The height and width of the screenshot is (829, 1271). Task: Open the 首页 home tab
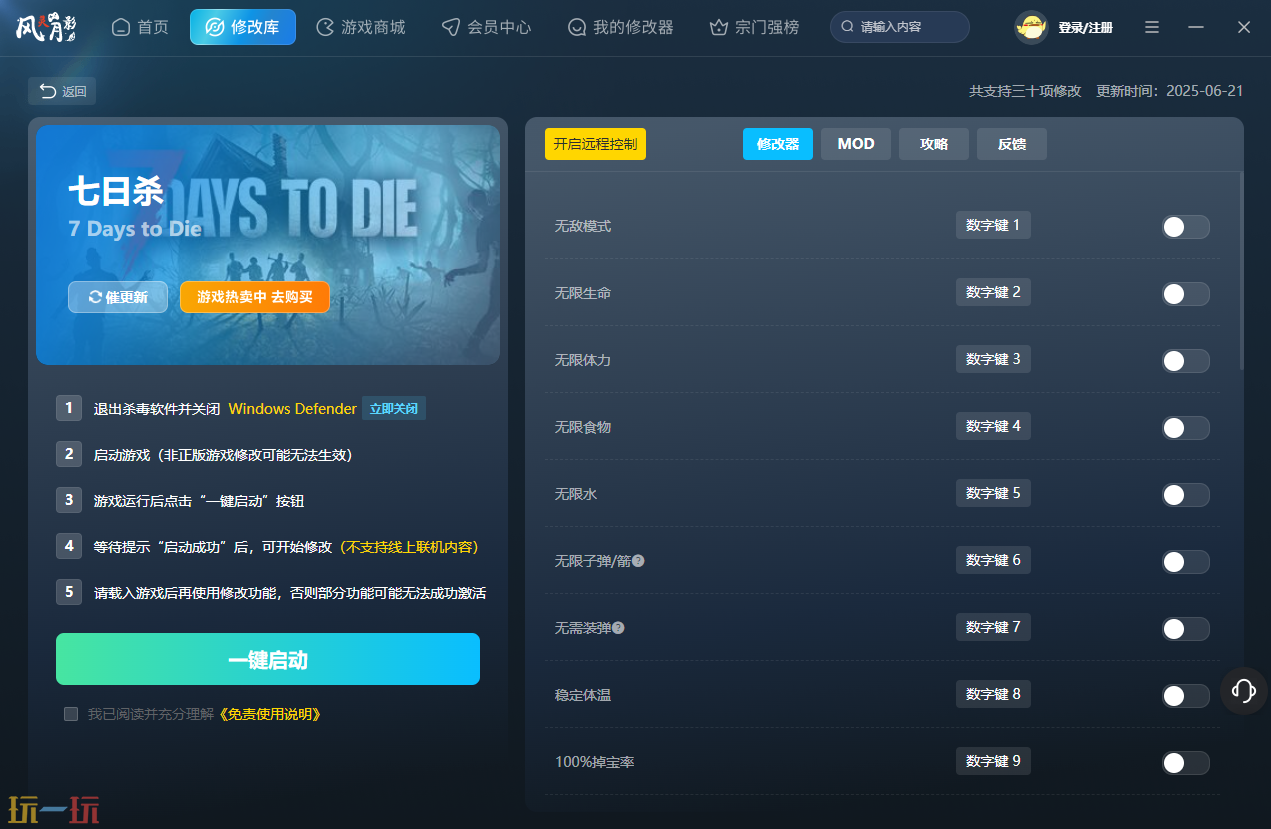point(140,27)
